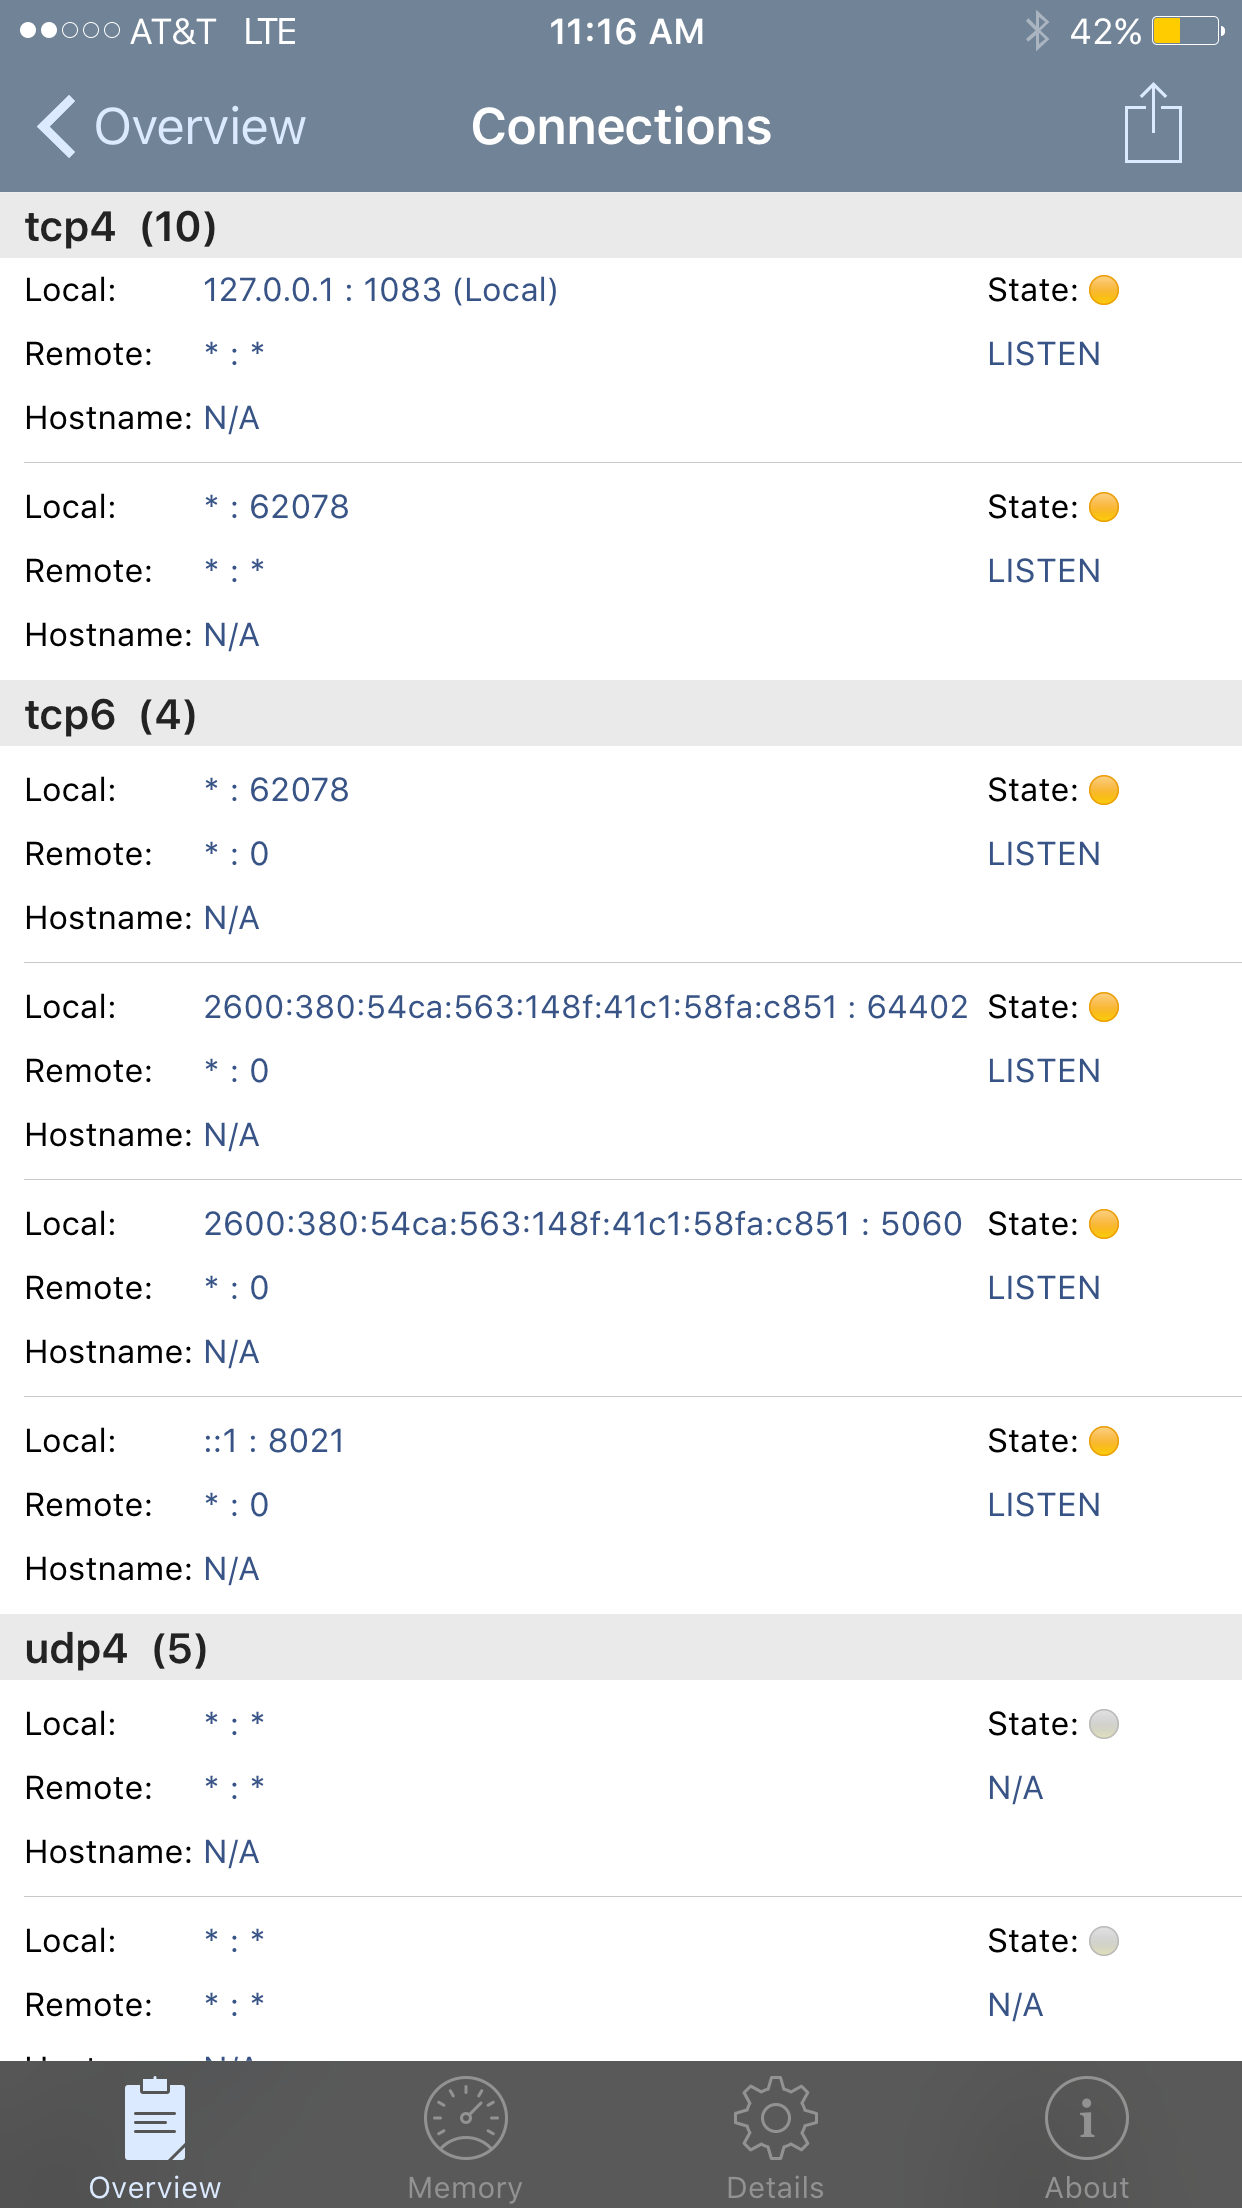Screen dimensions: 1242x2208
Task: Tap the battery indicator in the status bar
Action: tap(1188, 31)
